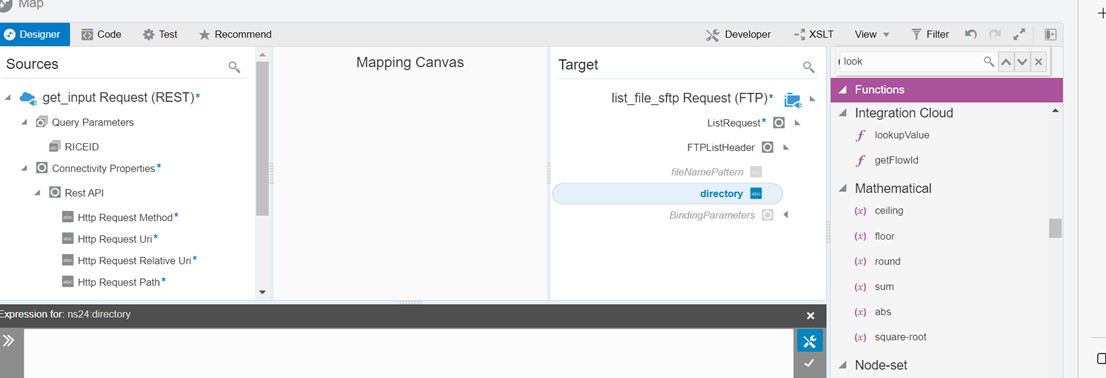Screen dimensions: 1106x378
Task: Save the expression with checkmark
Action: 810,363
